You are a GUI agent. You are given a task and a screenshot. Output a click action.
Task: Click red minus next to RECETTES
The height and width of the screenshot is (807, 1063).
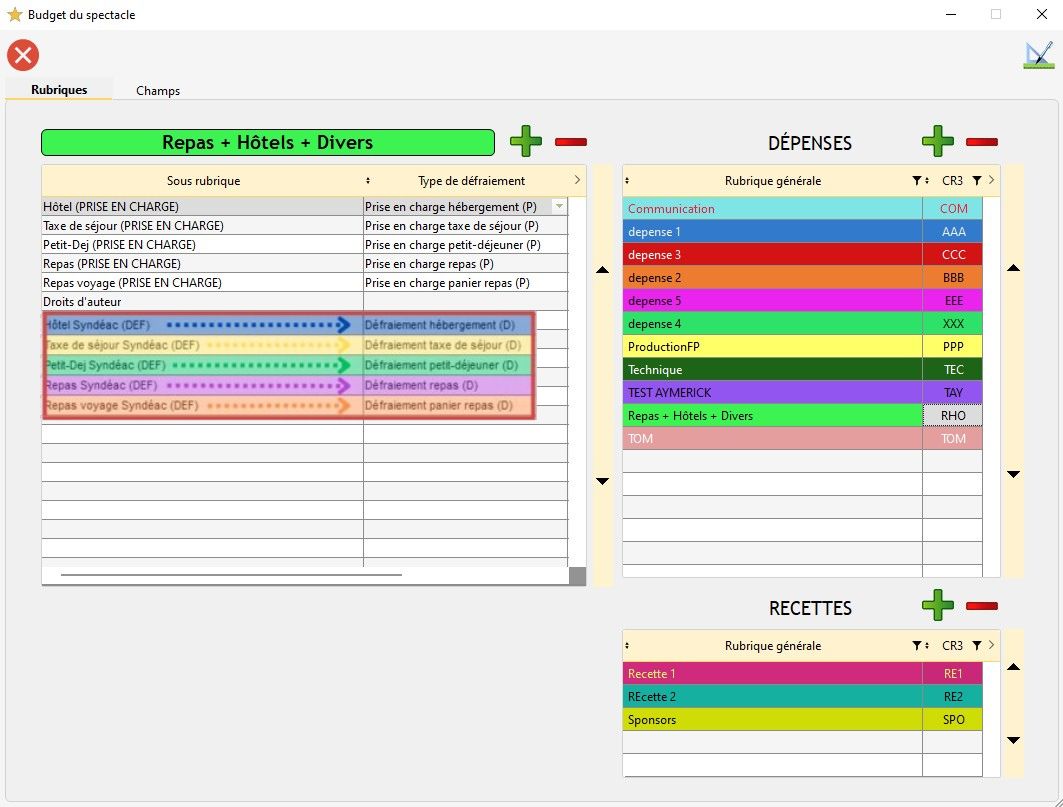pyautogui.click(x=982, y=605)
